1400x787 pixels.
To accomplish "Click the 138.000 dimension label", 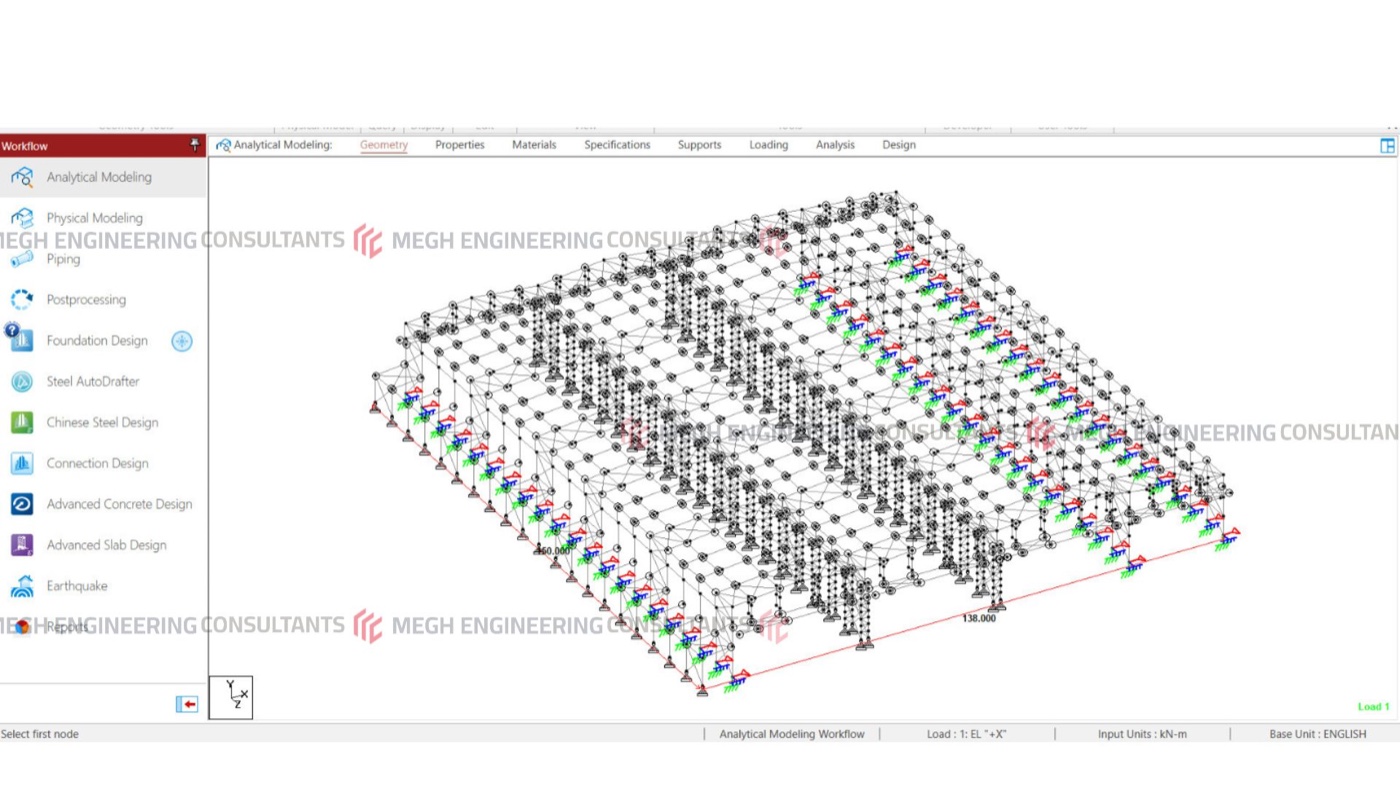I will pyautogui.click(x=979, y=618).
